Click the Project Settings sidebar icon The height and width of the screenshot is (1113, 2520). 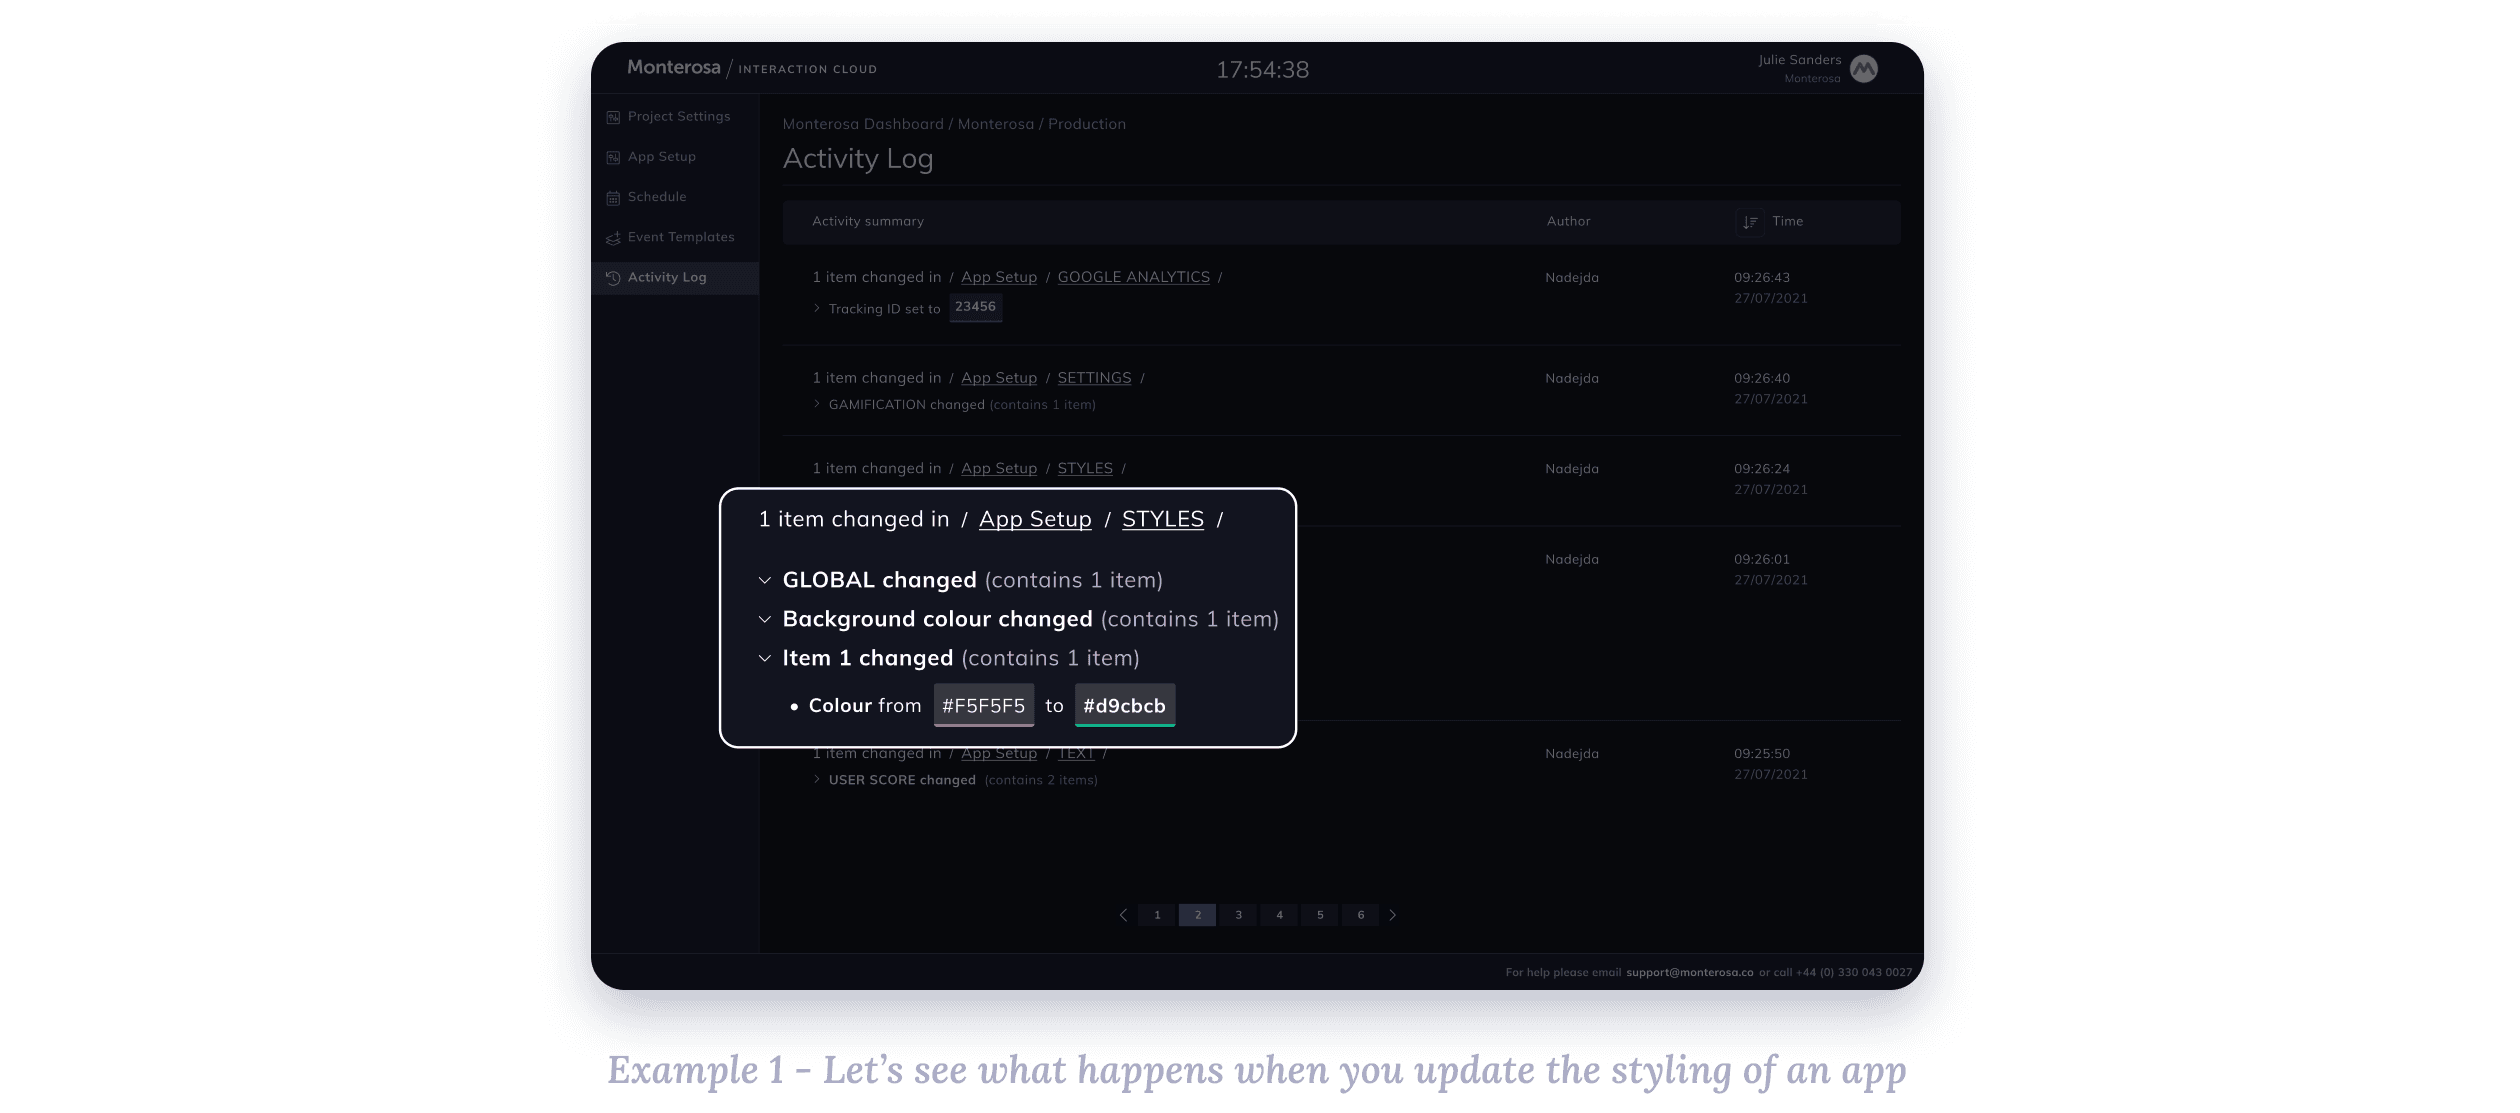coord(613,117)
